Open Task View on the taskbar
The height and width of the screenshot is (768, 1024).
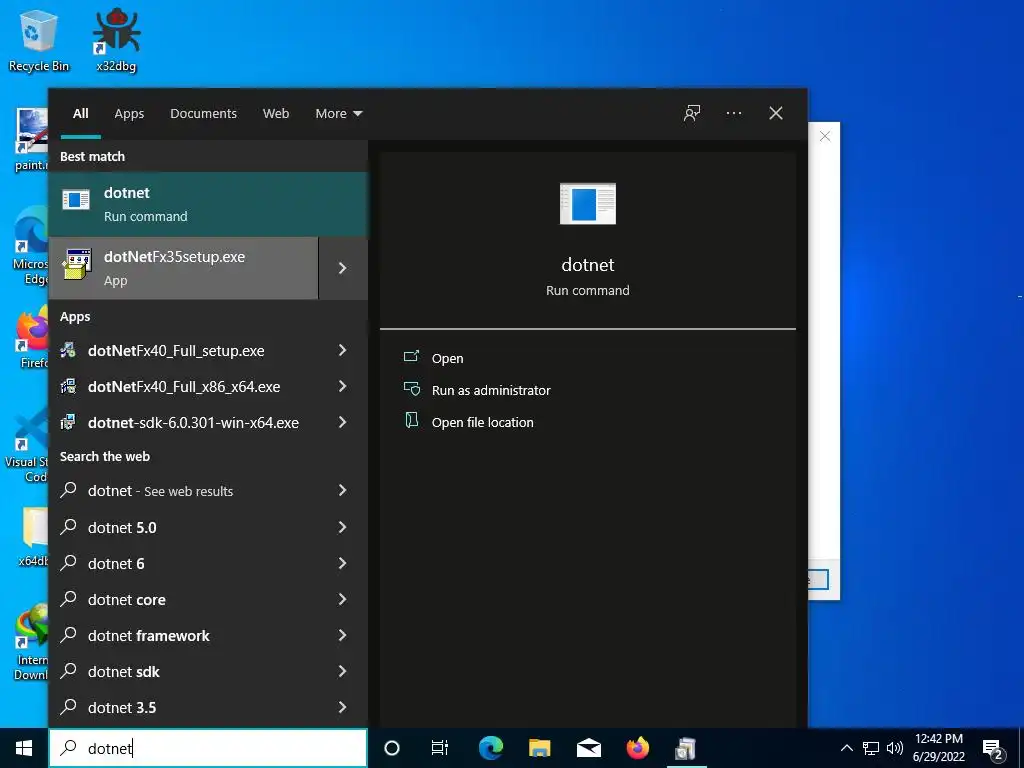click(440, 748)
